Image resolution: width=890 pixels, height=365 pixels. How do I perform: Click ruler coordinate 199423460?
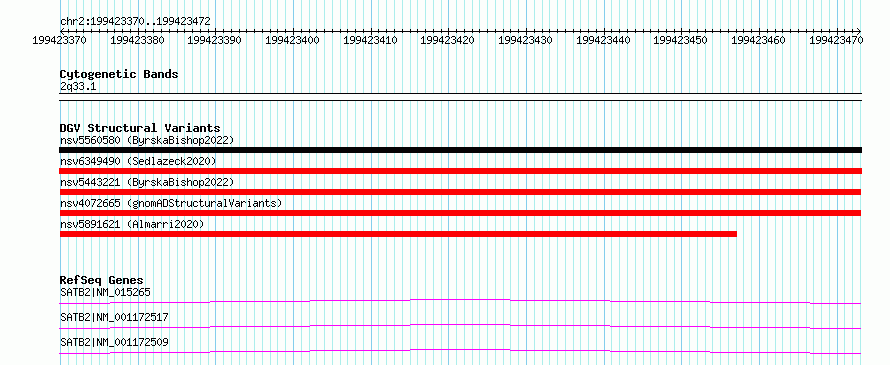pos(758,40)
